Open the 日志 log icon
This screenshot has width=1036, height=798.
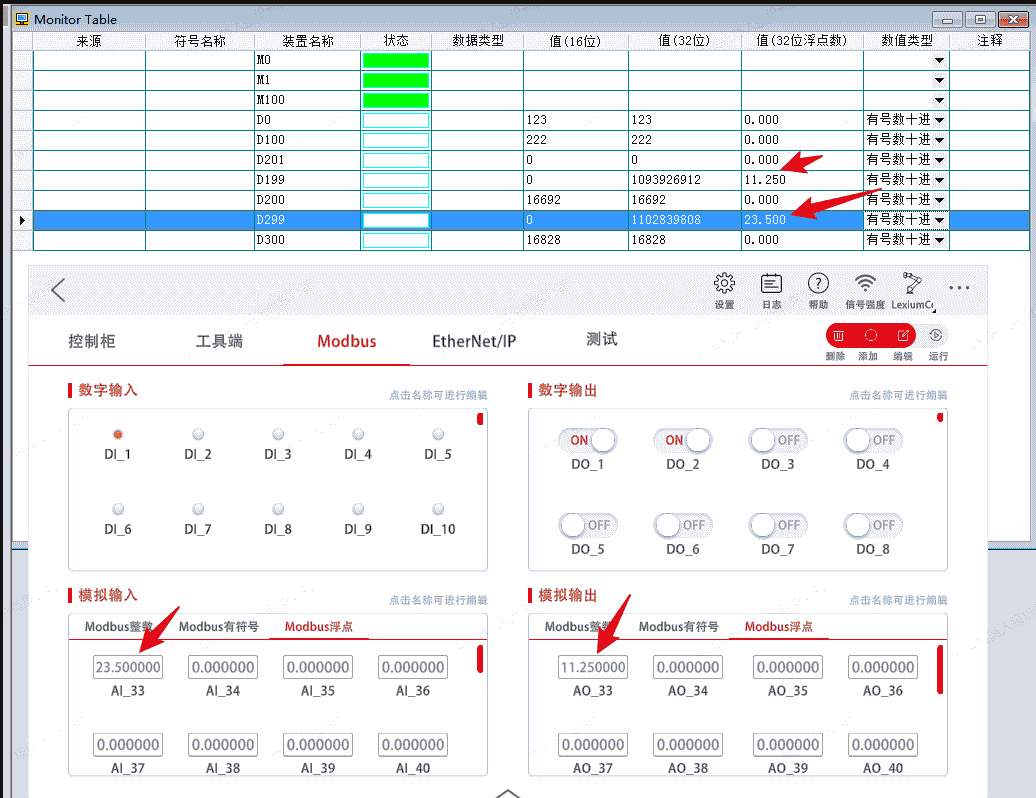tap(771, 284)
